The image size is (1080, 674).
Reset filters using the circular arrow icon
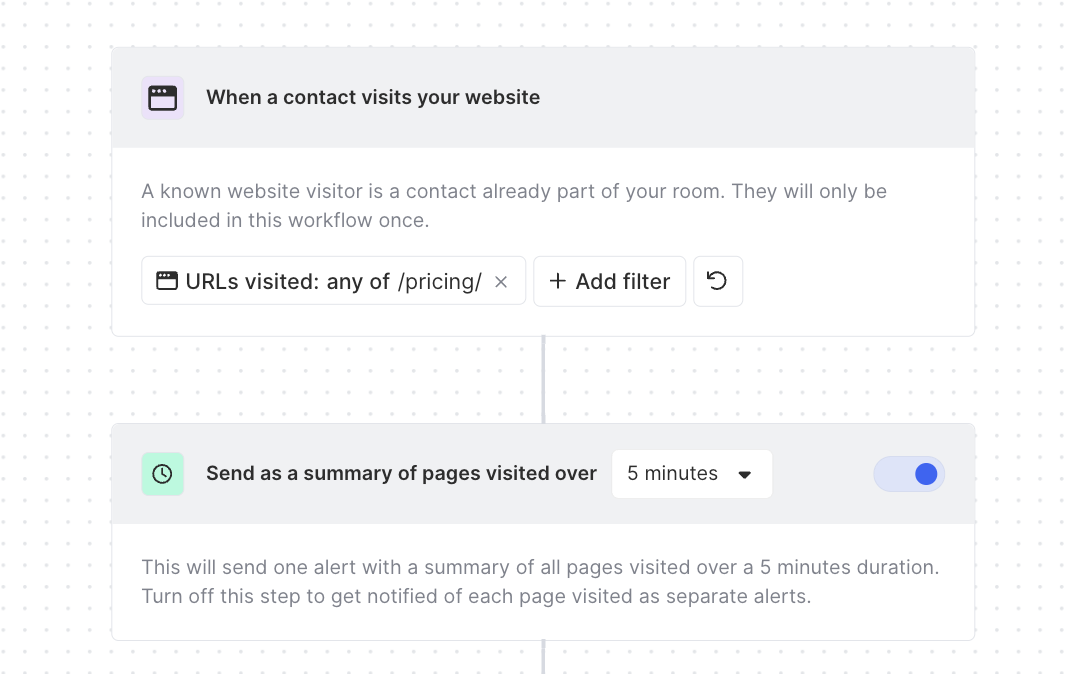pos(717,281)
